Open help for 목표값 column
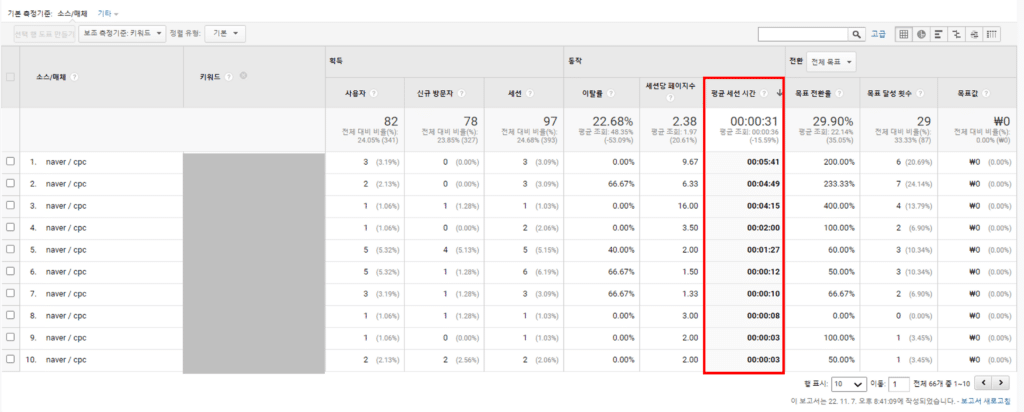1024x412 pixels. pyautogui.click(x=985, y=93)
